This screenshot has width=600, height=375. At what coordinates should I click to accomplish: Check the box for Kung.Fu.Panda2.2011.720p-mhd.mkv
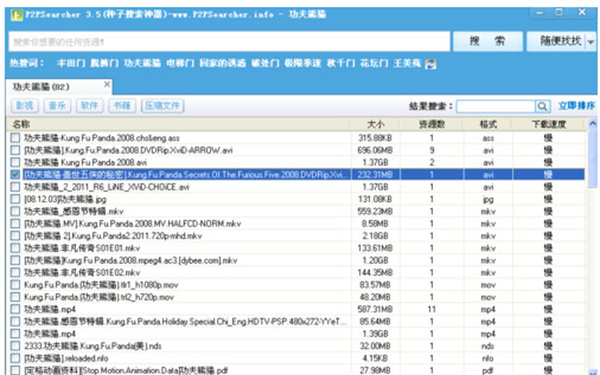pyautogui.click(x=15, y=236)
